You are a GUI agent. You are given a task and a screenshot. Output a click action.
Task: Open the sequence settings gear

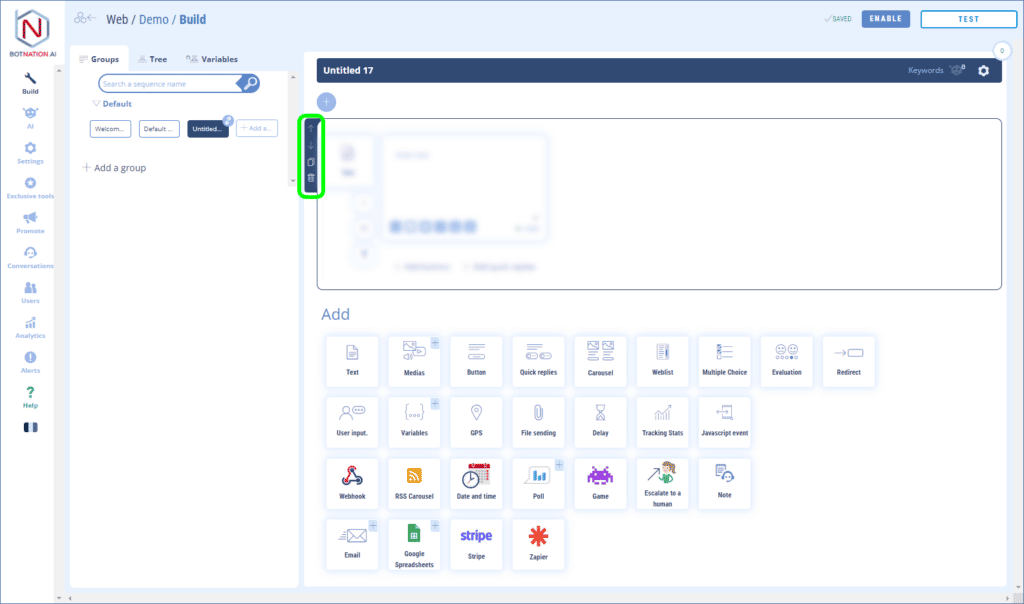click(x=983, y=70)
